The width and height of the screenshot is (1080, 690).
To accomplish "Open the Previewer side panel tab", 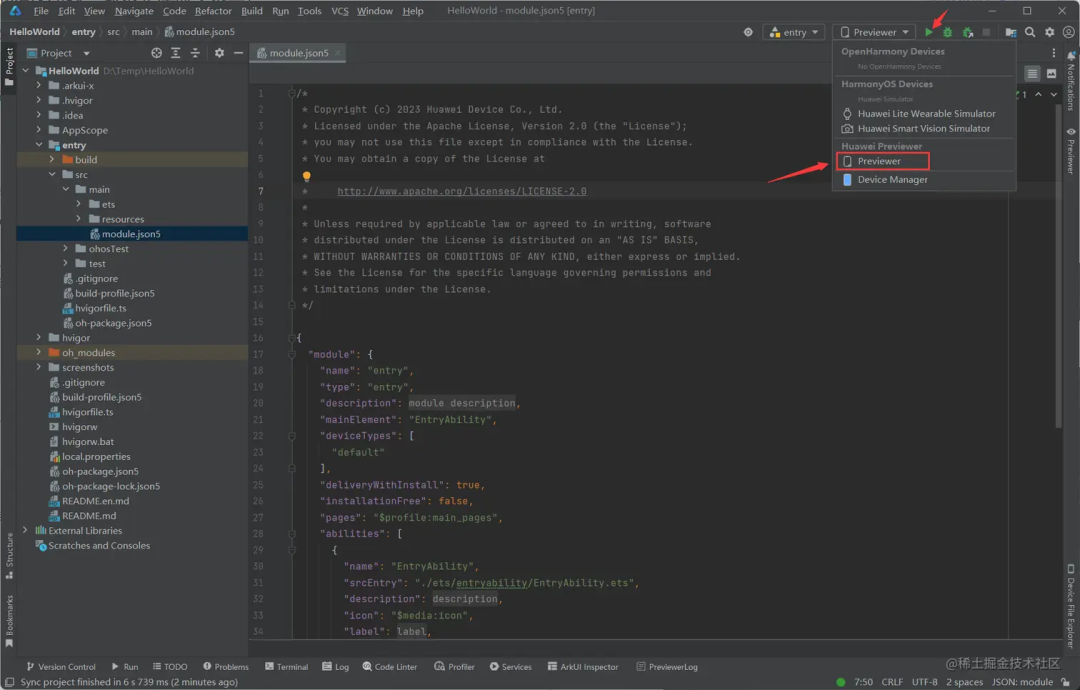I will [1070, 151].
